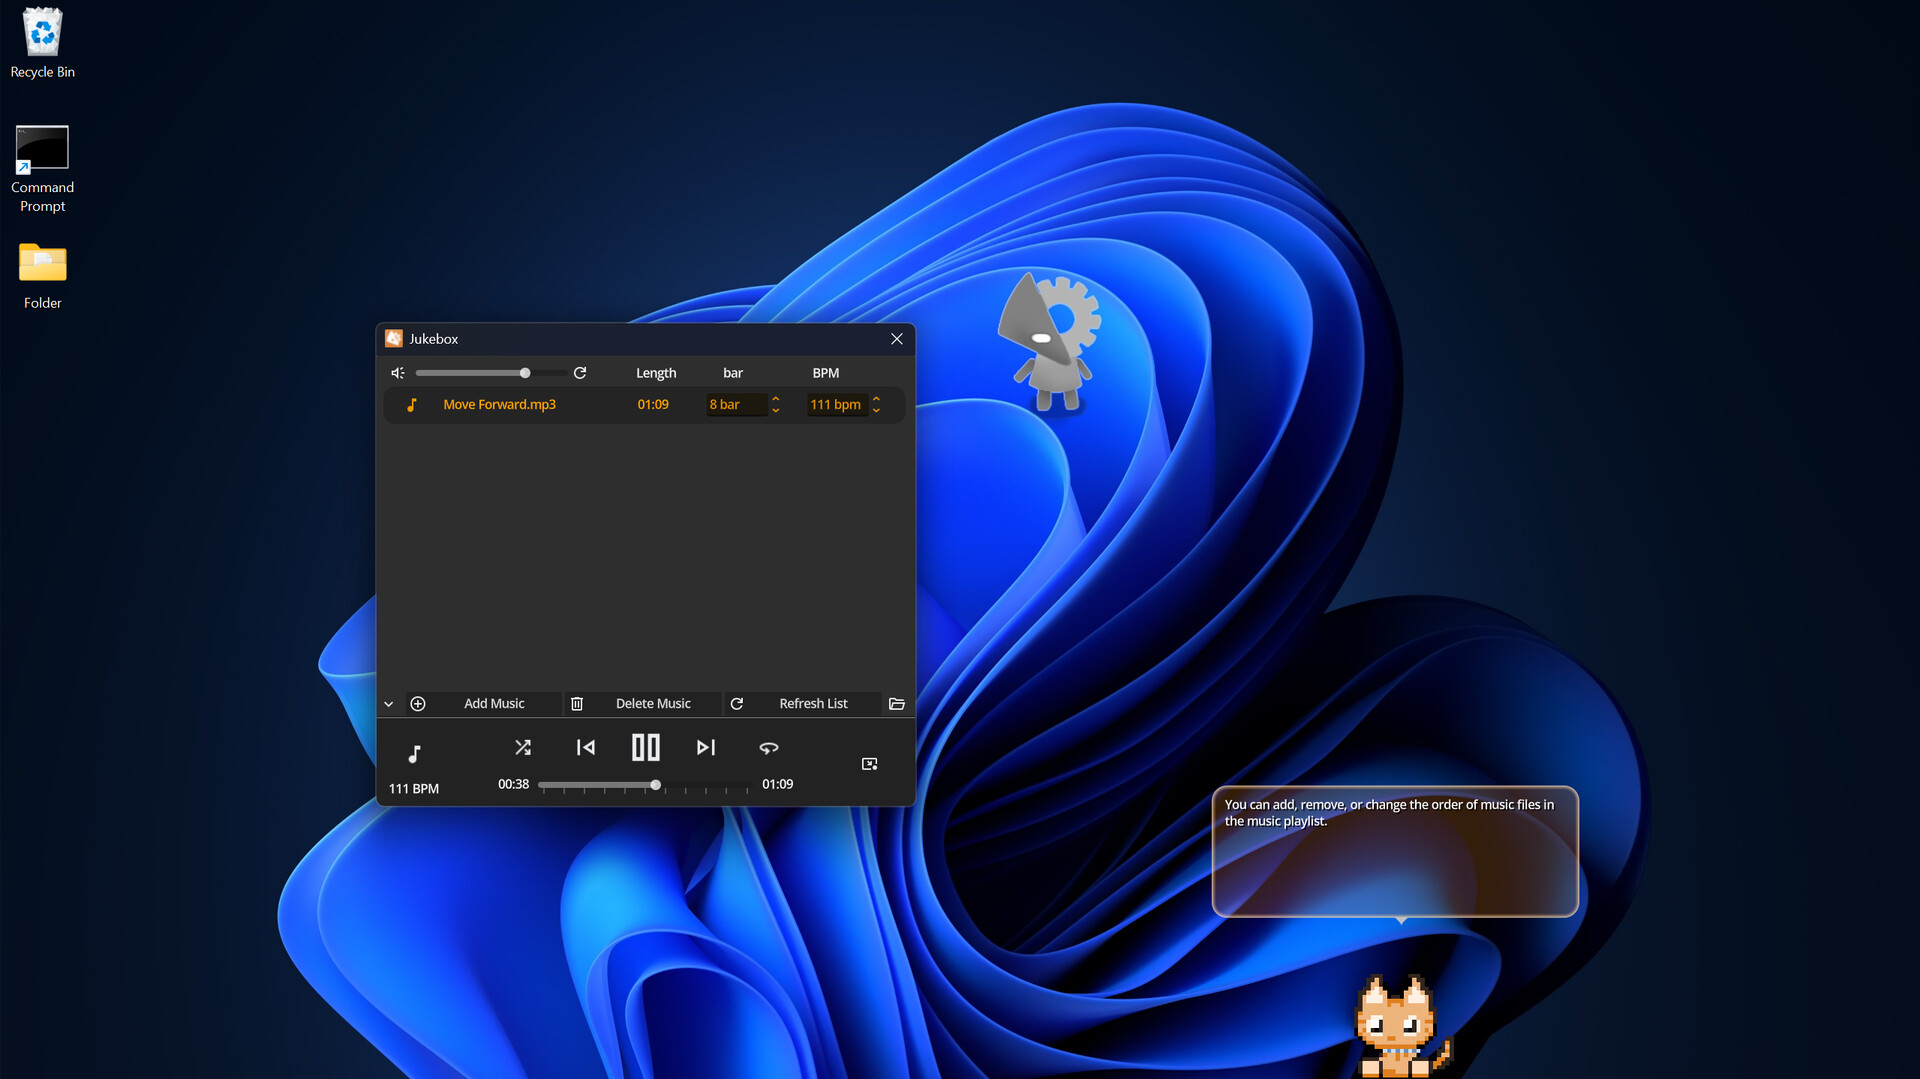The height and width of the screenshot is (1079, 1920).
Task: Decrease the BPM with down arrow
Action: click(x=877, y=411)
